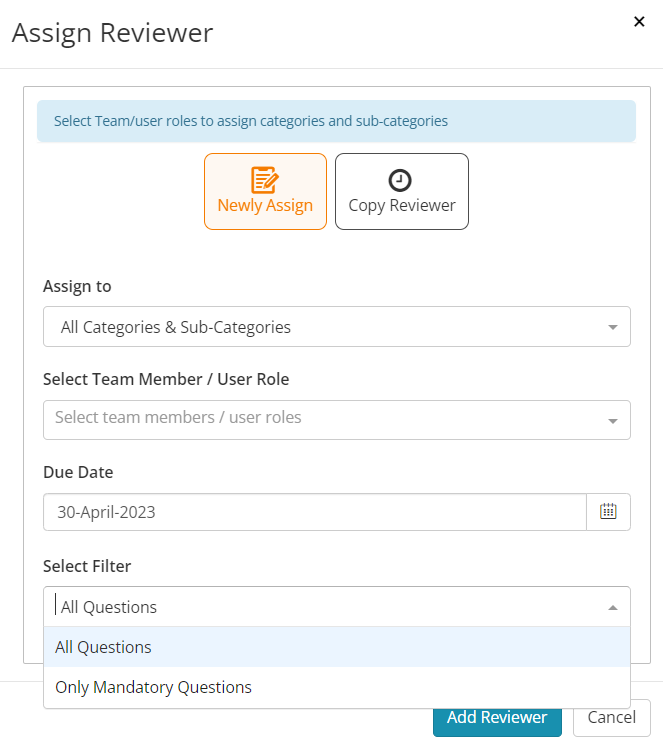Screen dimensions: 663x740
Task: Click the Cancel button
Action: coord(612,718)
